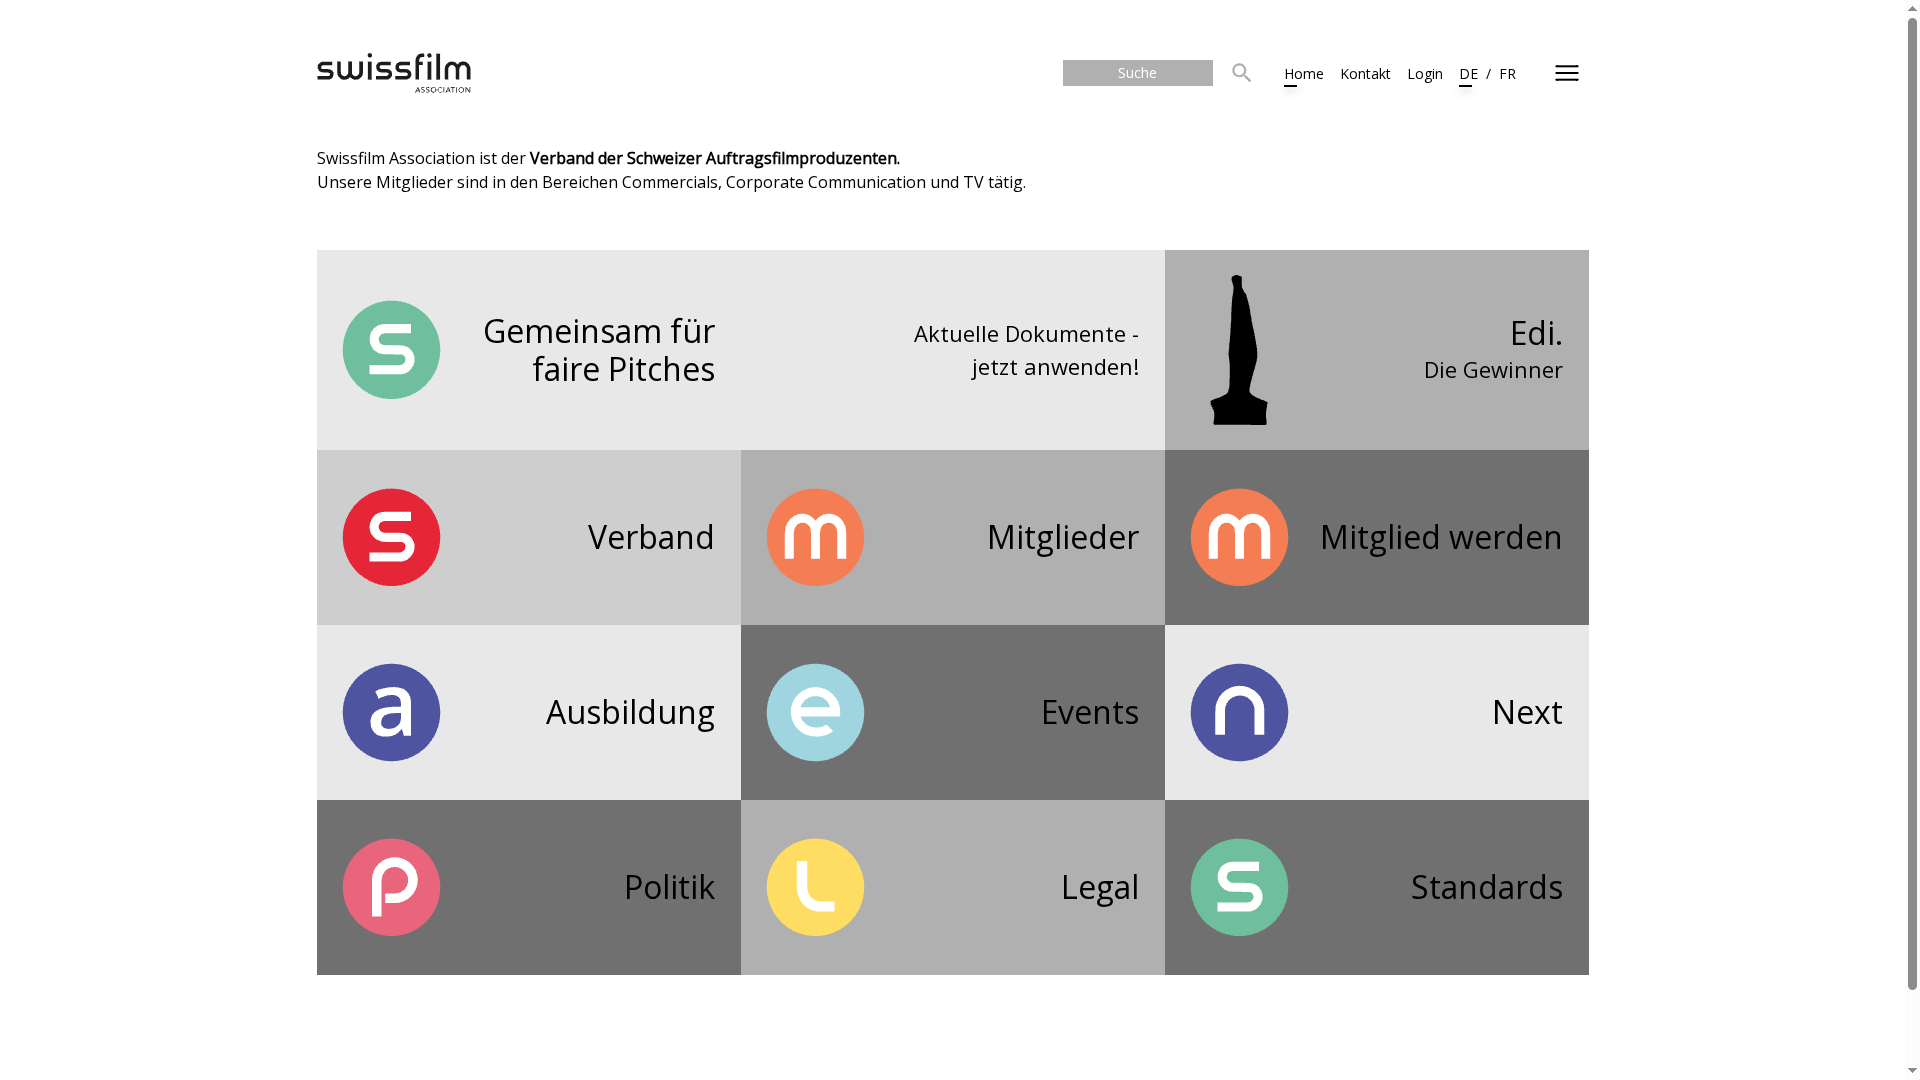
Task: Open the hamburger navigation menu
Action: pyautogui.click(x=1566, y=73)
